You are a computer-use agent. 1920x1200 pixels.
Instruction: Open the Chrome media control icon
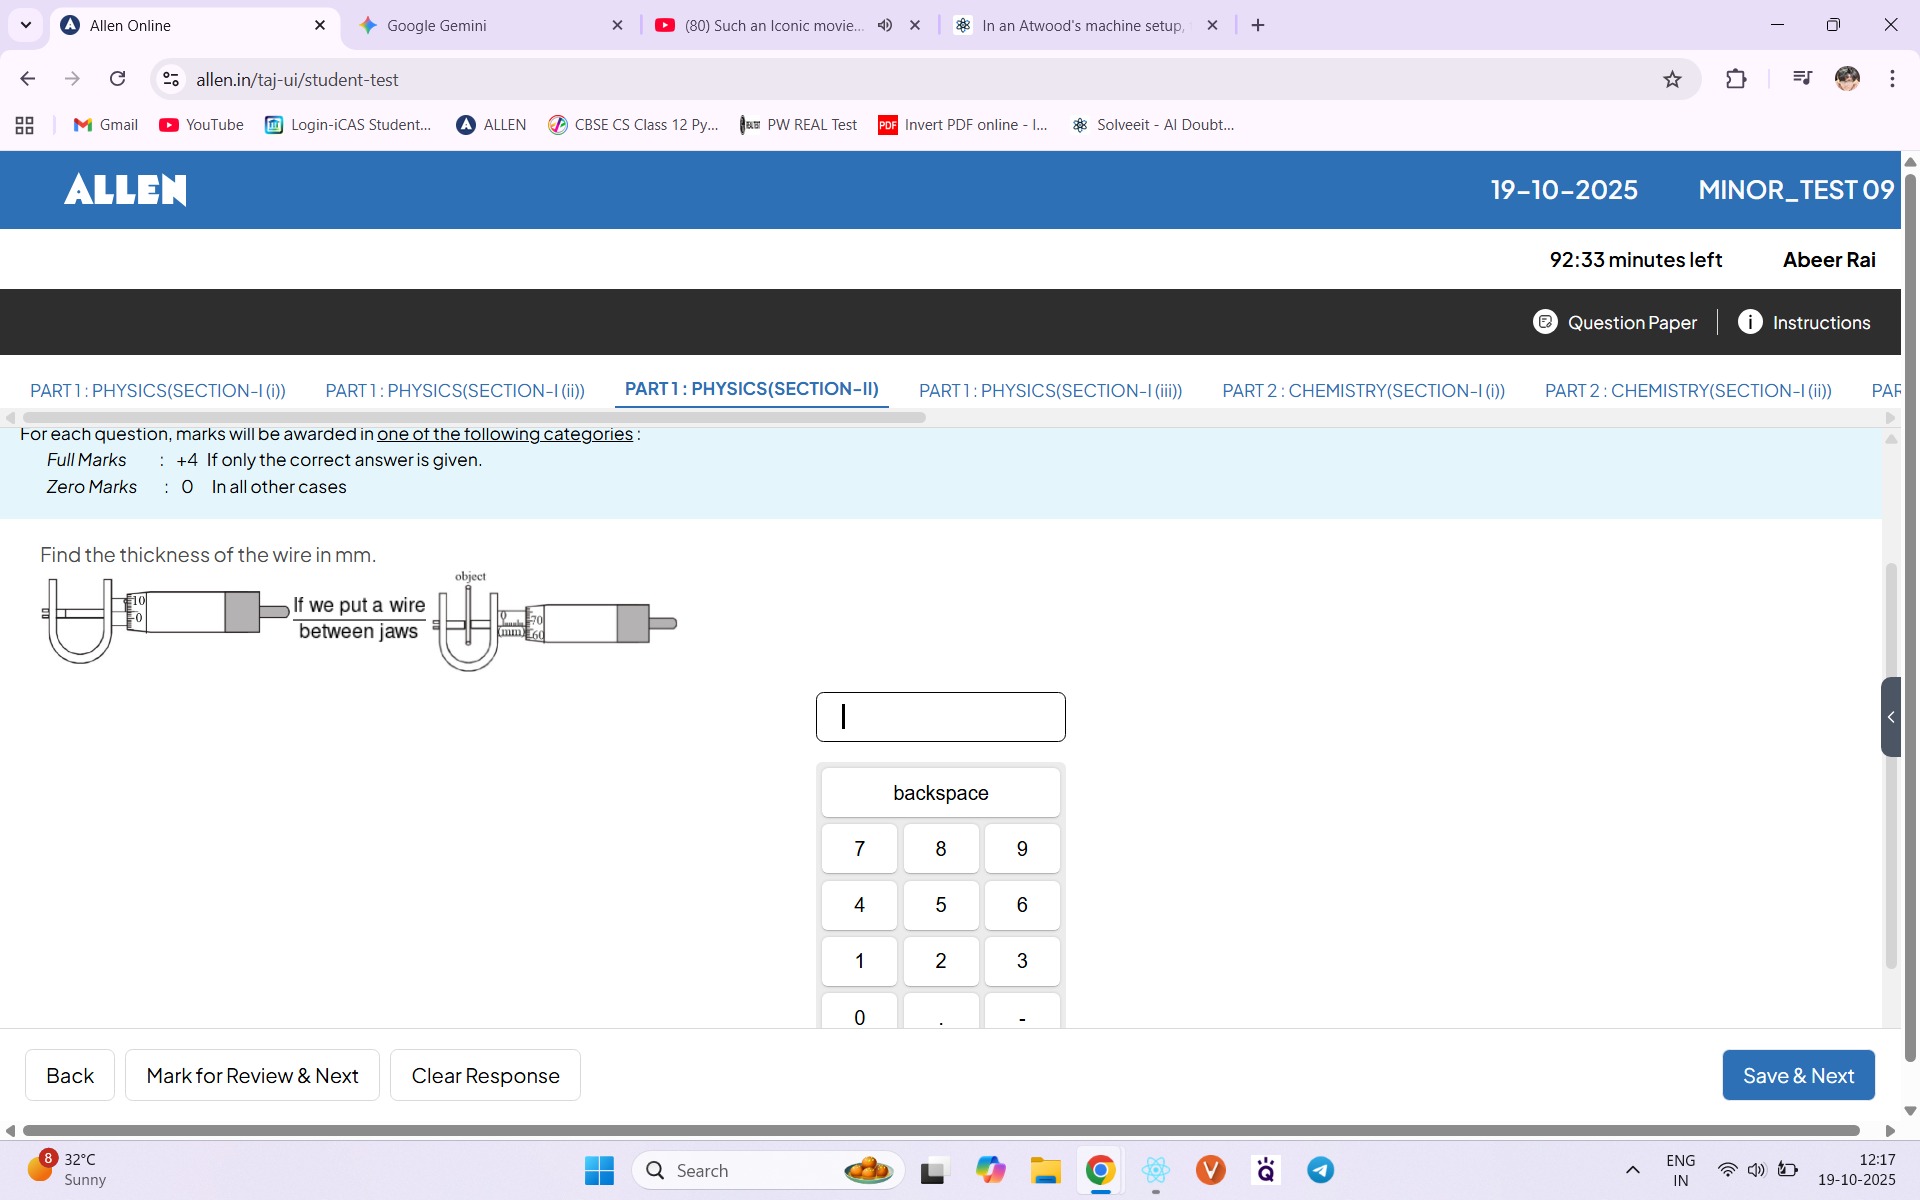[x=1802, y=79]
